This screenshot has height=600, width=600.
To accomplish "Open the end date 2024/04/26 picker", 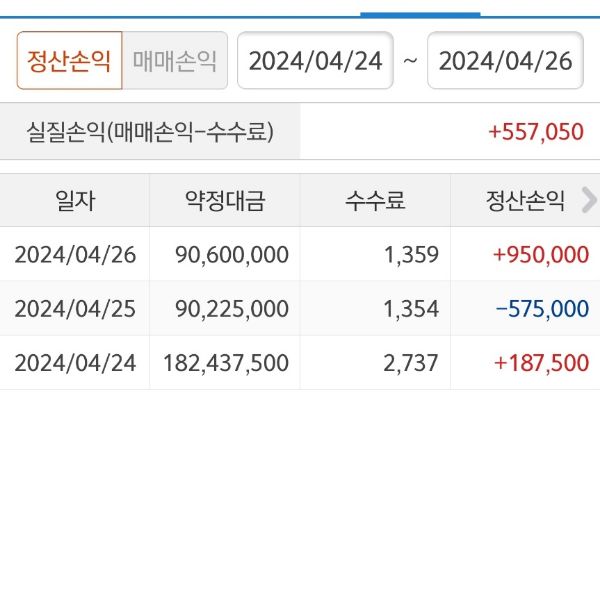I will point(505,61).
